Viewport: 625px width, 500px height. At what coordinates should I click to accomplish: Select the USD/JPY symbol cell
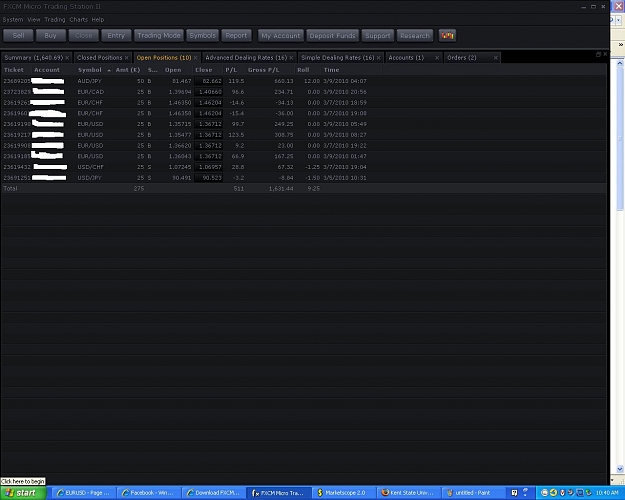coord(89,178)
